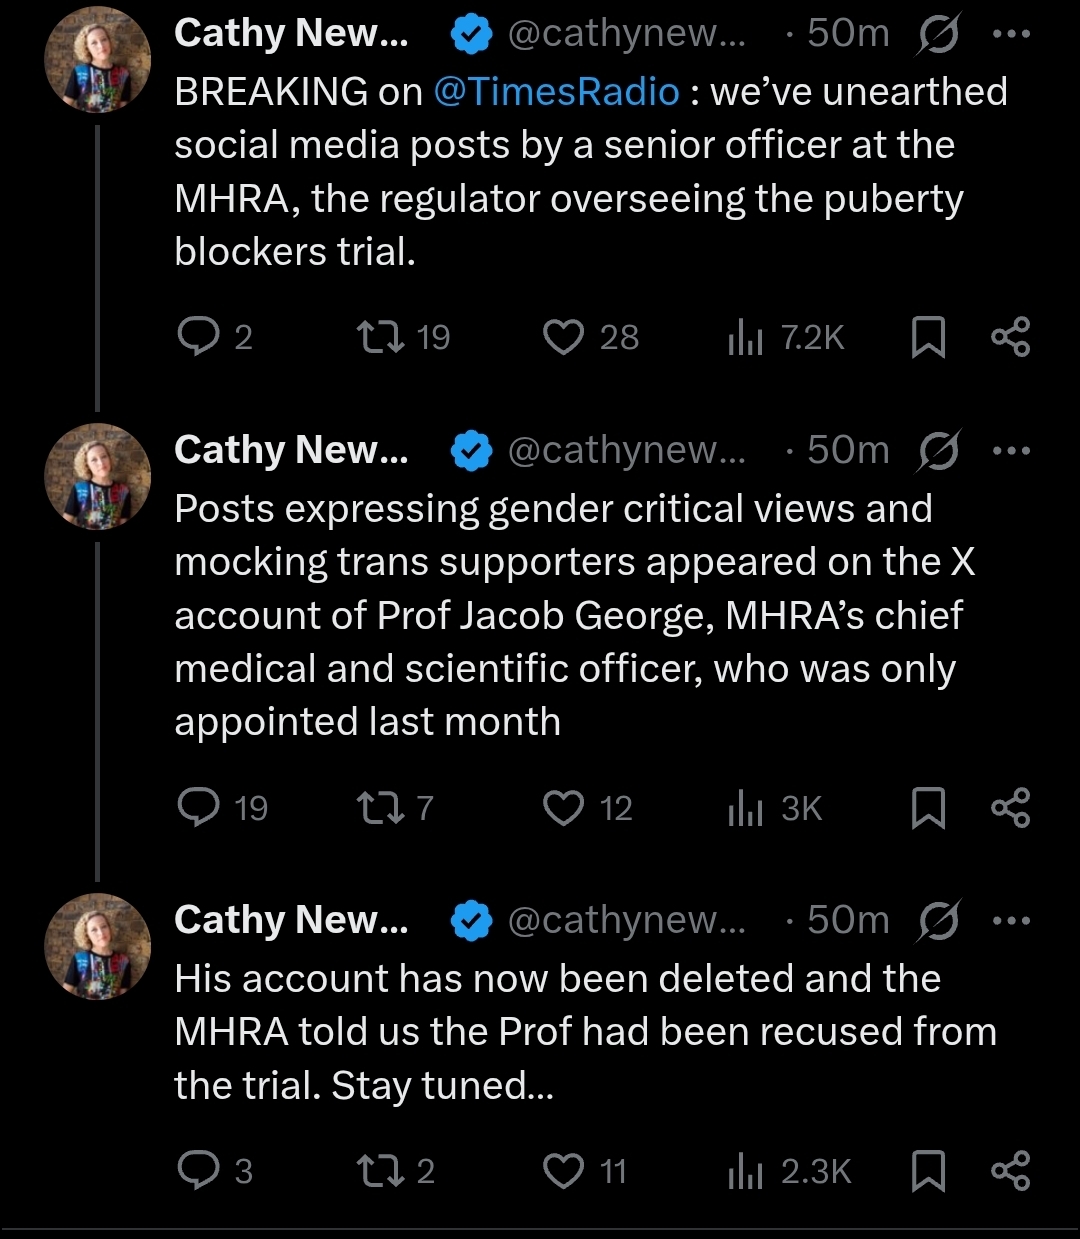The image size is (1080, 1239).
Task: Bookmark the 'account has been deleted' post
Action: click(x=928, y=1170)
